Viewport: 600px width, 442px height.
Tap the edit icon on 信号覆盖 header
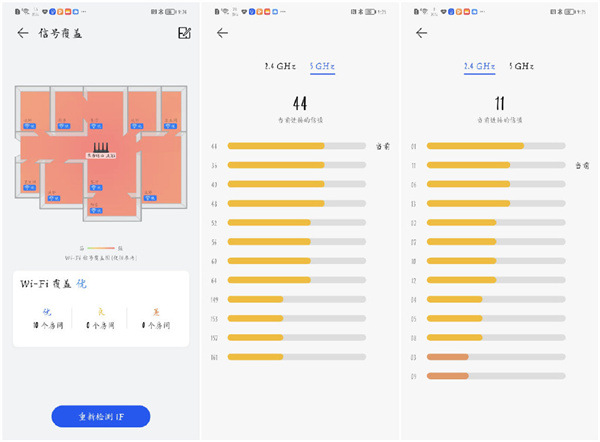pos(183,33)
